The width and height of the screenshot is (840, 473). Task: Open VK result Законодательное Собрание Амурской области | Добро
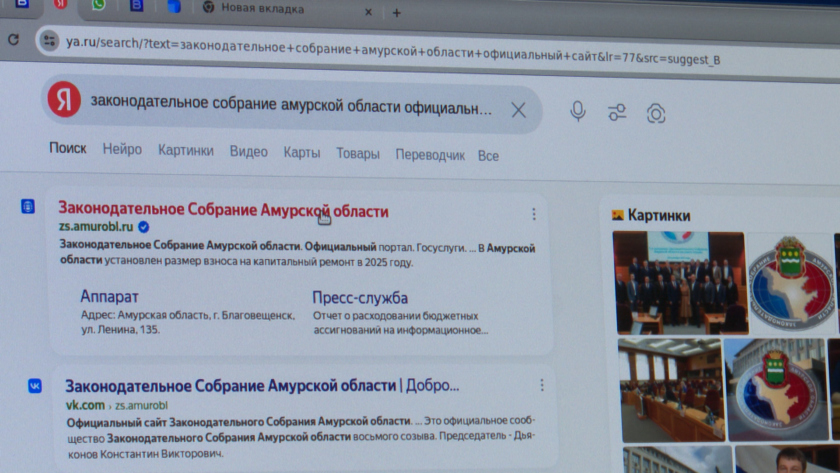[262, 386]
